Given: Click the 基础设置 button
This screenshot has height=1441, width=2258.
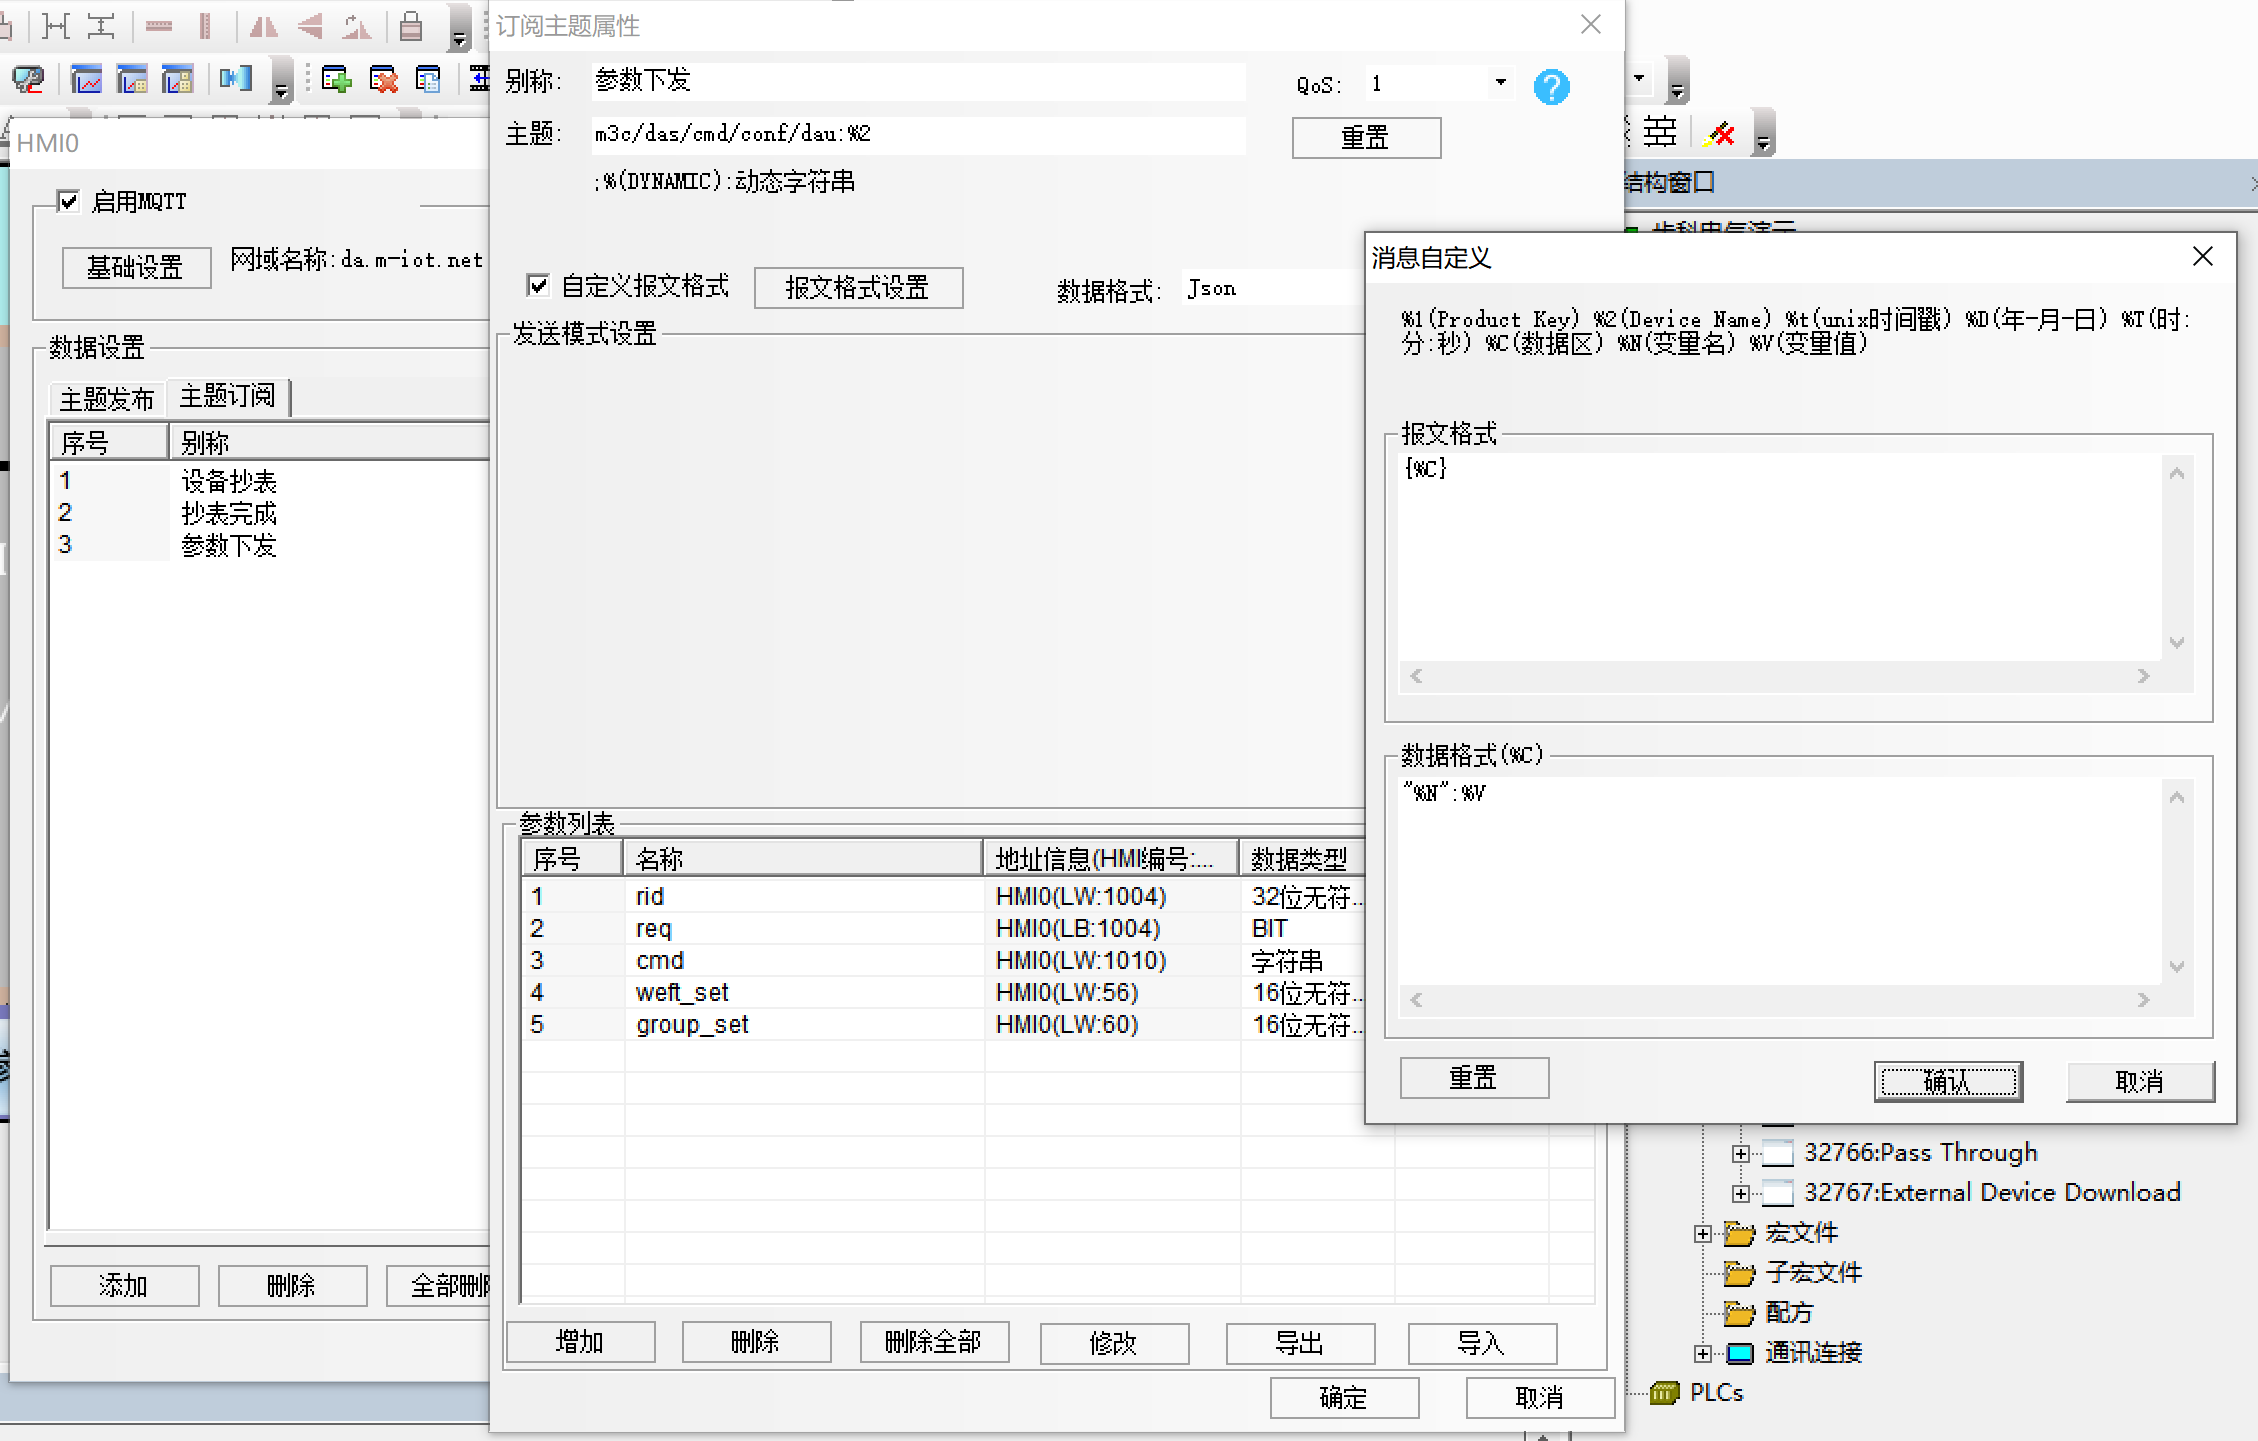Looking at the screenshot, I should tap(136, 268).
